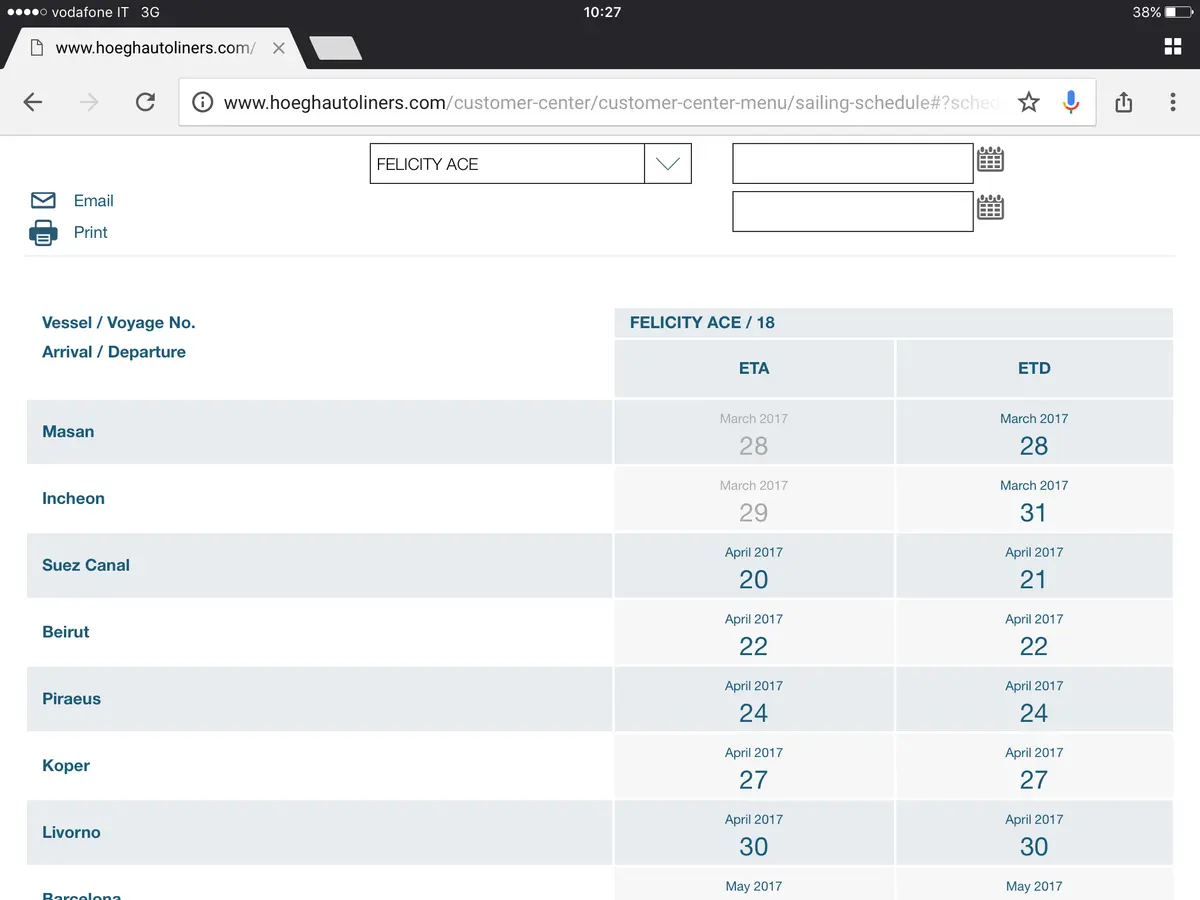Click Piraeus ETD April 24 cell
Image resolution: width=1200 pixels, height=900 pixels.
[x=1034, y=700]
